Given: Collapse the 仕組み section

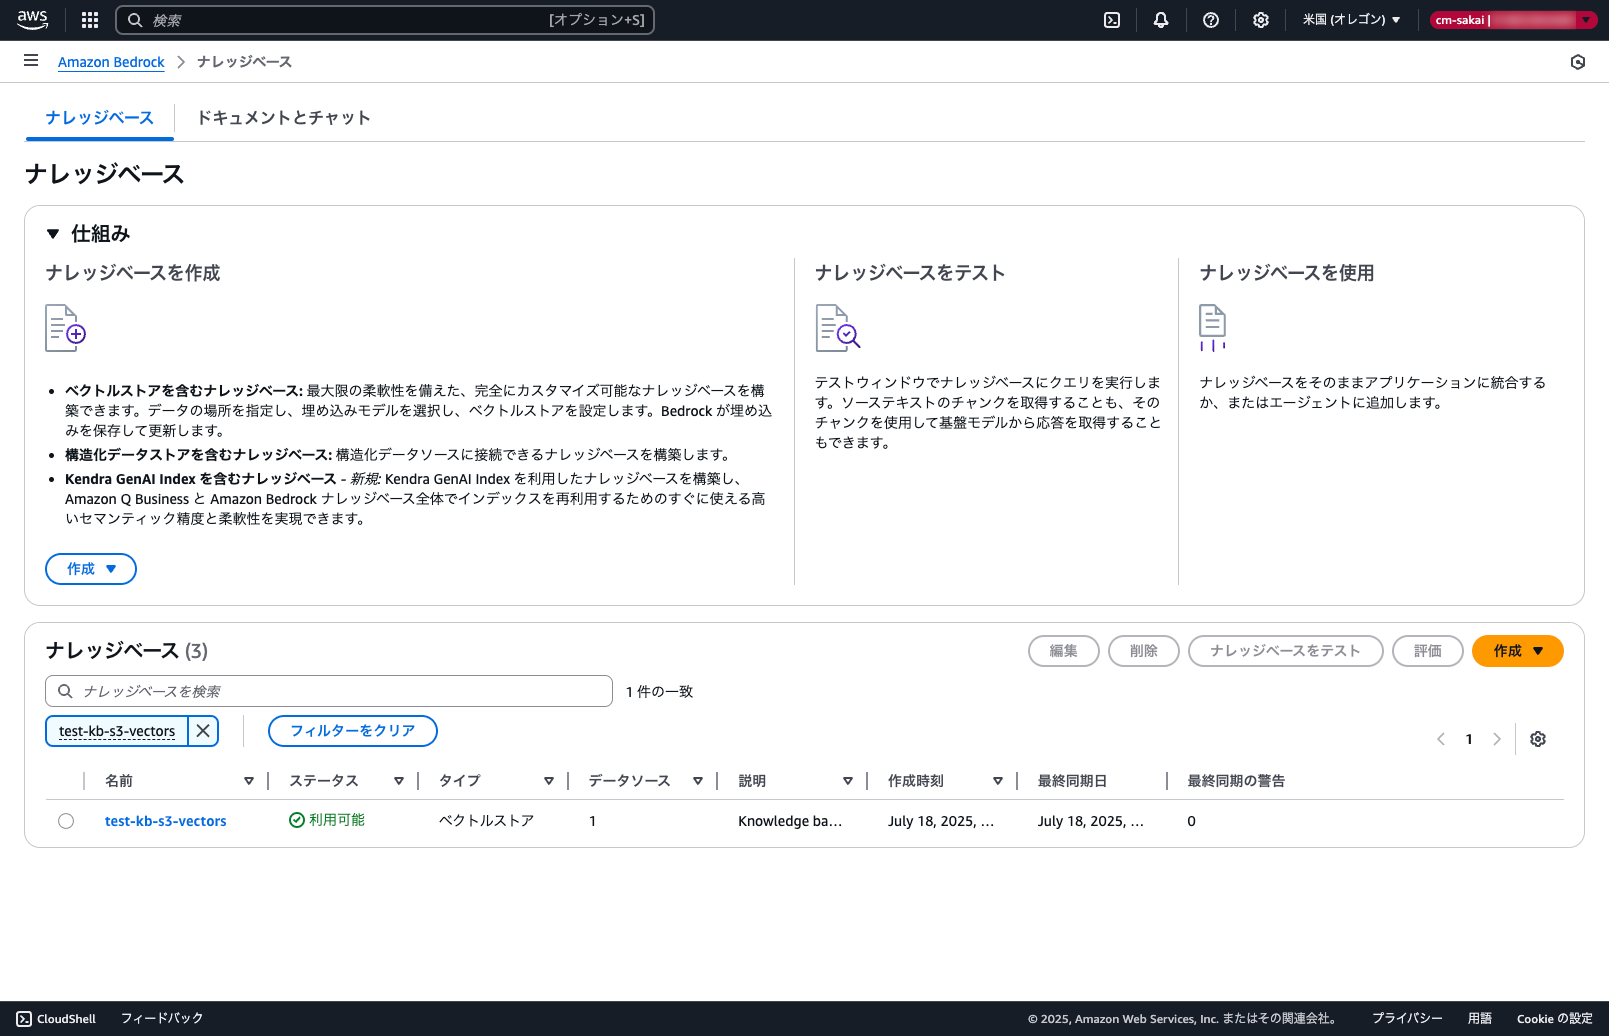Looking at the screenshot, I should pyautogui.click(x=54, y=234).
